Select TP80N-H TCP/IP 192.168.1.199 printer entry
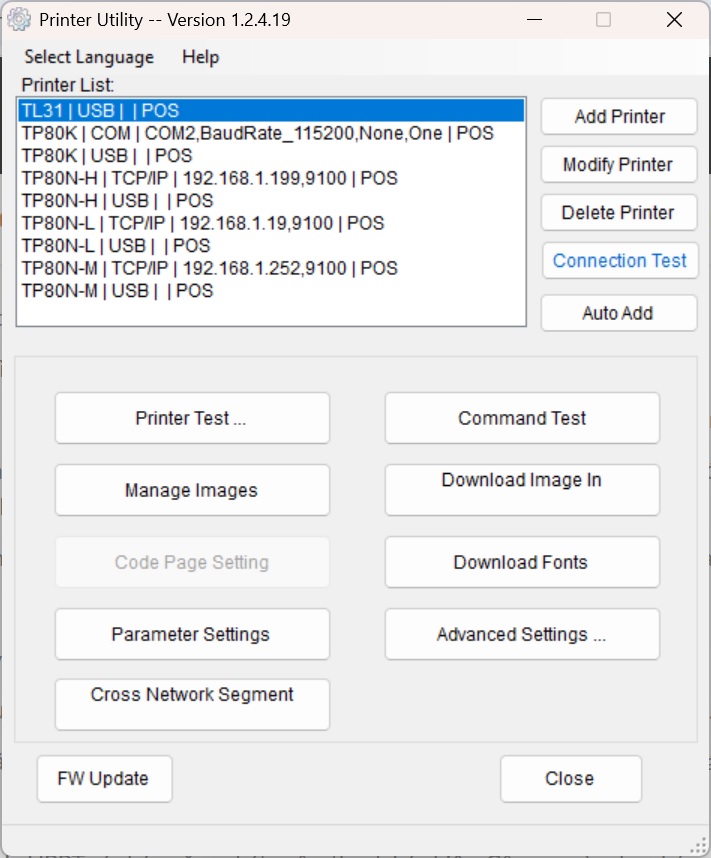This screenshot has width=711, height=858. point(209,178)
